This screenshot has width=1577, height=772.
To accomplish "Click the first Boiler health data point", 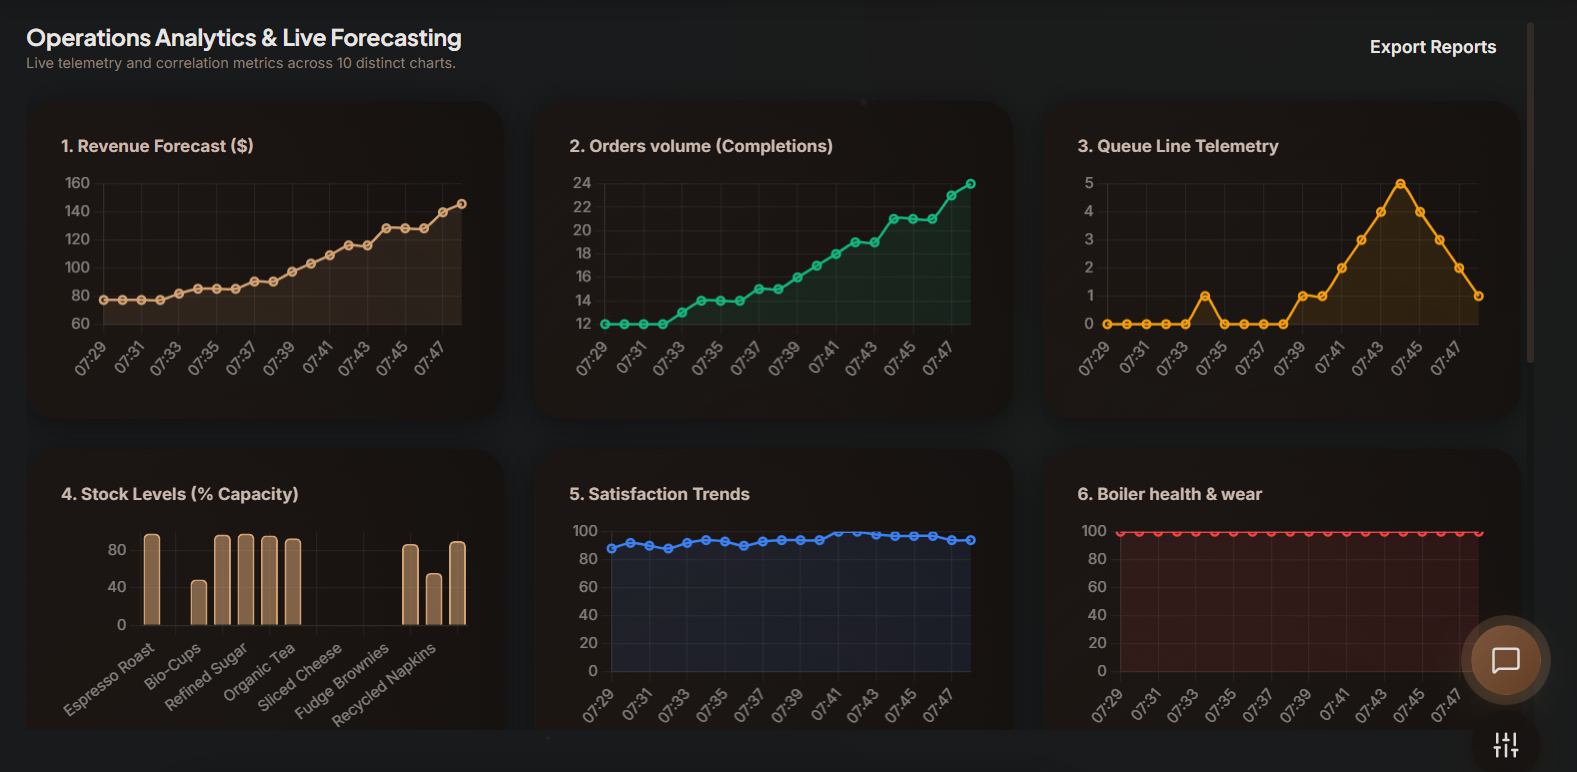I will click(1120, 532).
